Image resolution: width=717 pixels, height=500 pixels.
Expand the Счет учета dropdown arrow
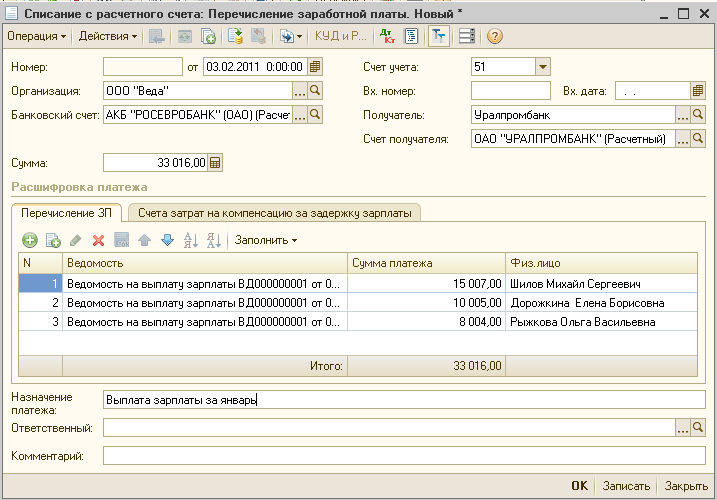(543, 67)
